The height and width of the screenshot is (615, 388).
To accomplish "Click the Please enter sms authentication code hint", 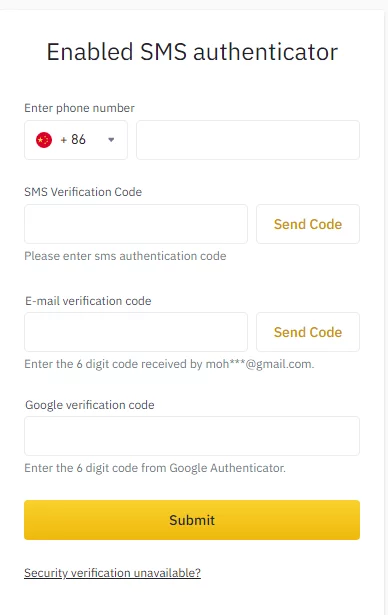I will pos(125,256).
